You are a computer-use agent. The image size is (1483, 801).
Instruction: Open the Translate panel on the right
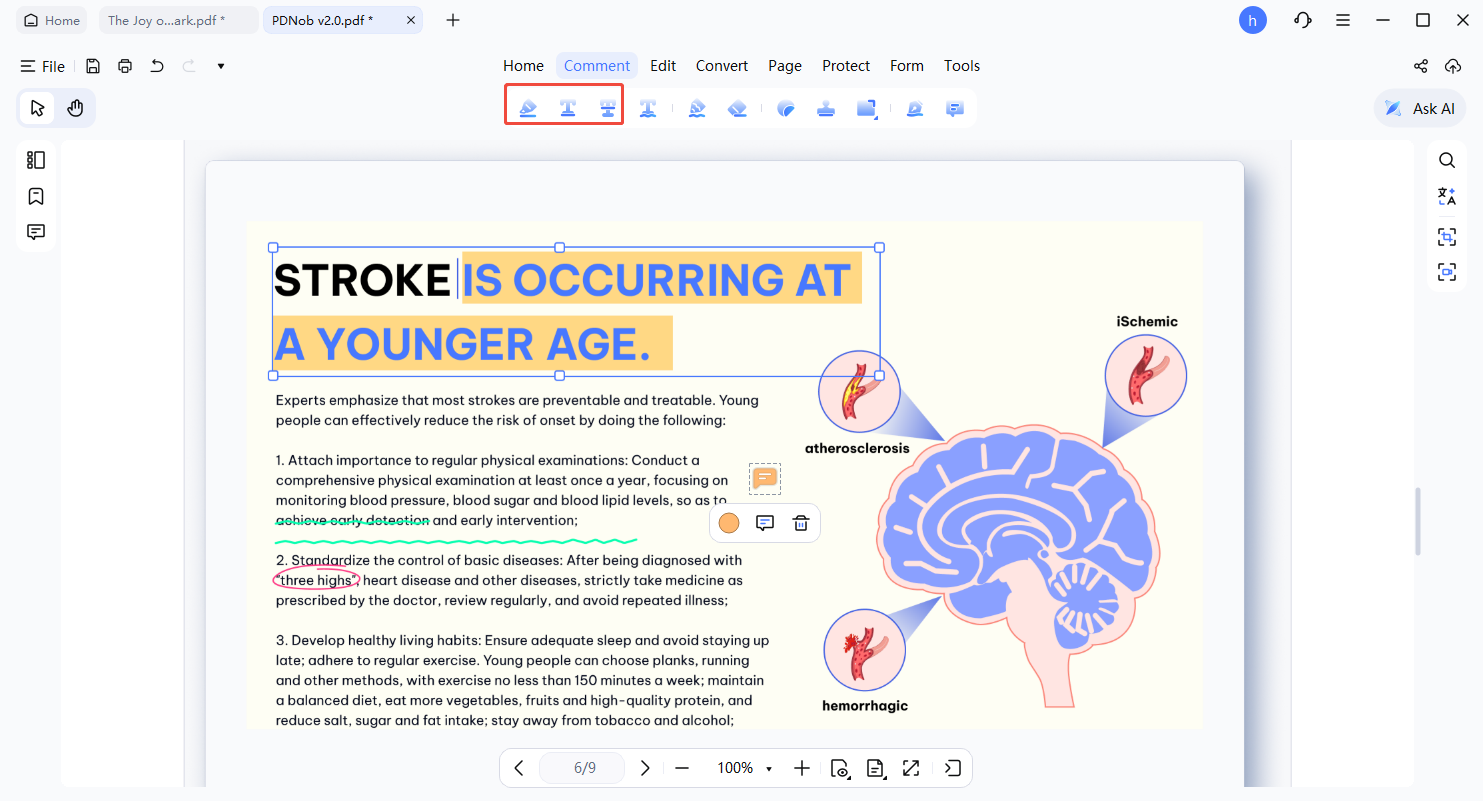pos(1446,196)
